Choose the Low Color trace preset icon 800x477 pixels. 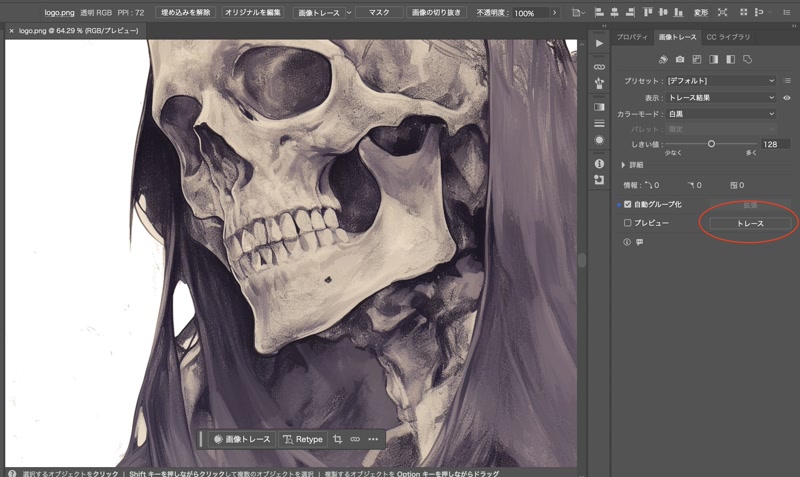(x=696, y=60)
